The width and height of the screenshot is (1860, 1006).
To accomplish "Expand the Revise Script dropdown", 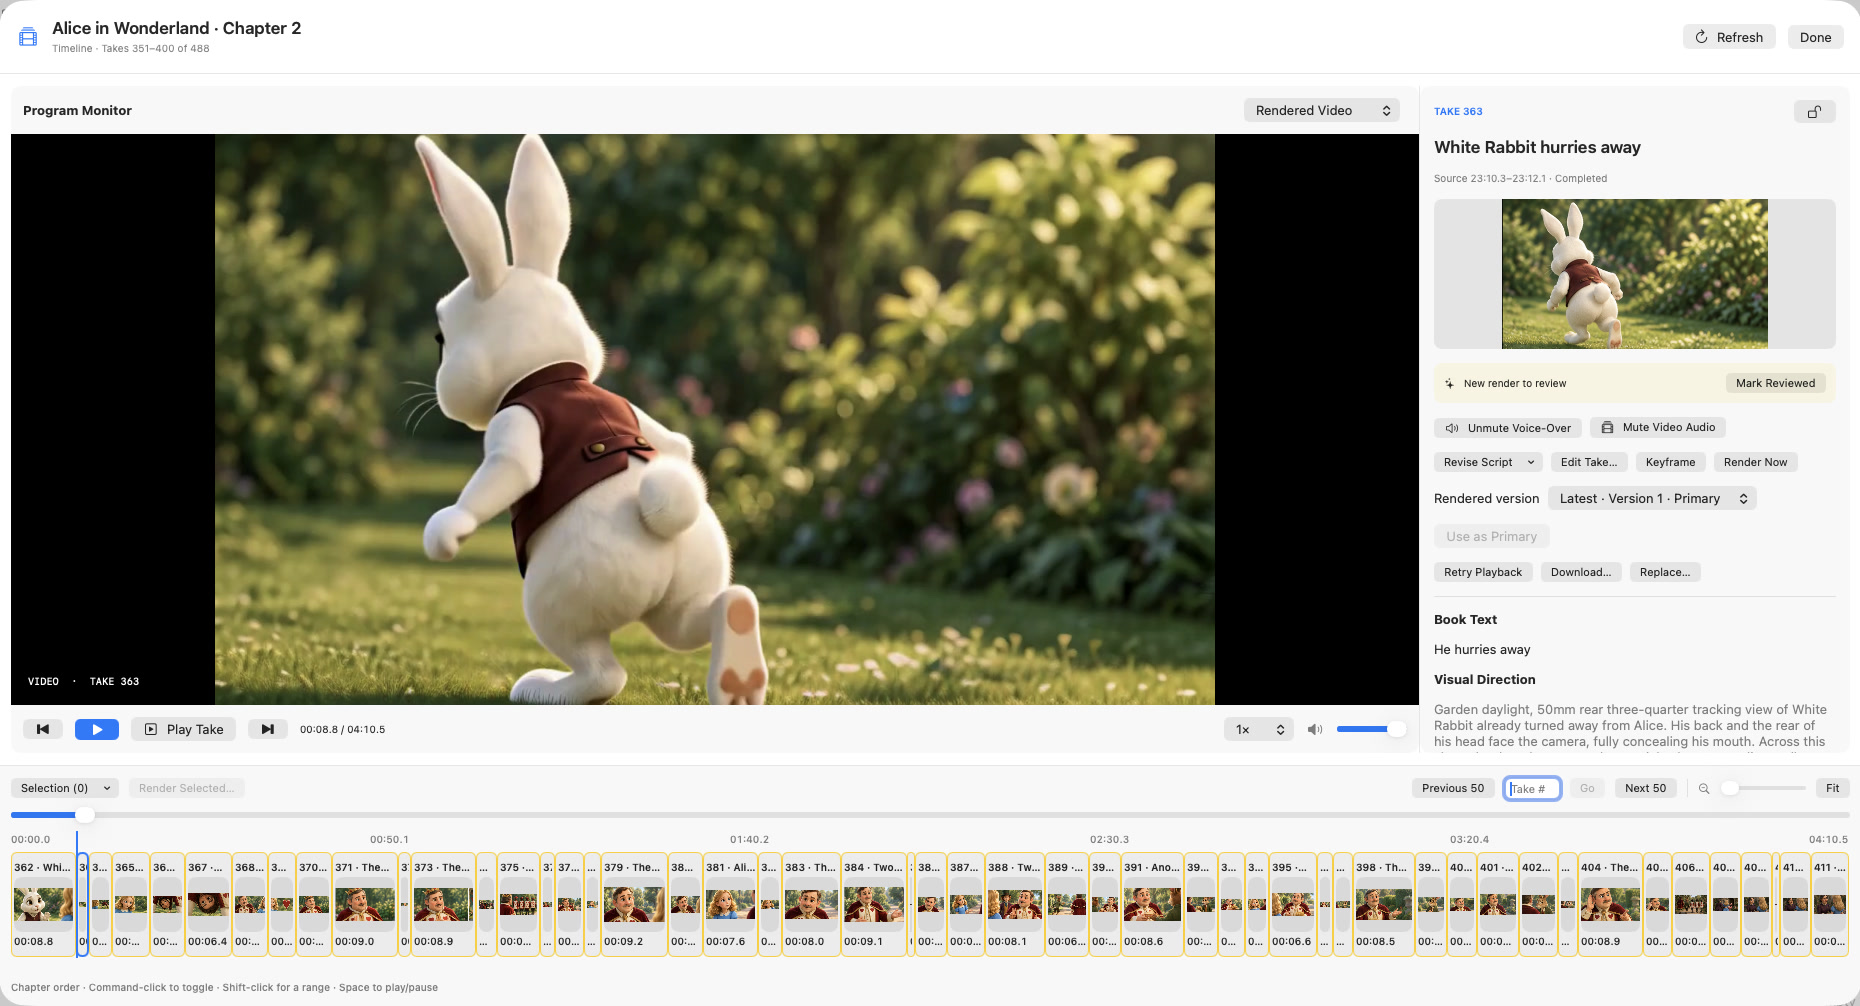I will 1488,462.
